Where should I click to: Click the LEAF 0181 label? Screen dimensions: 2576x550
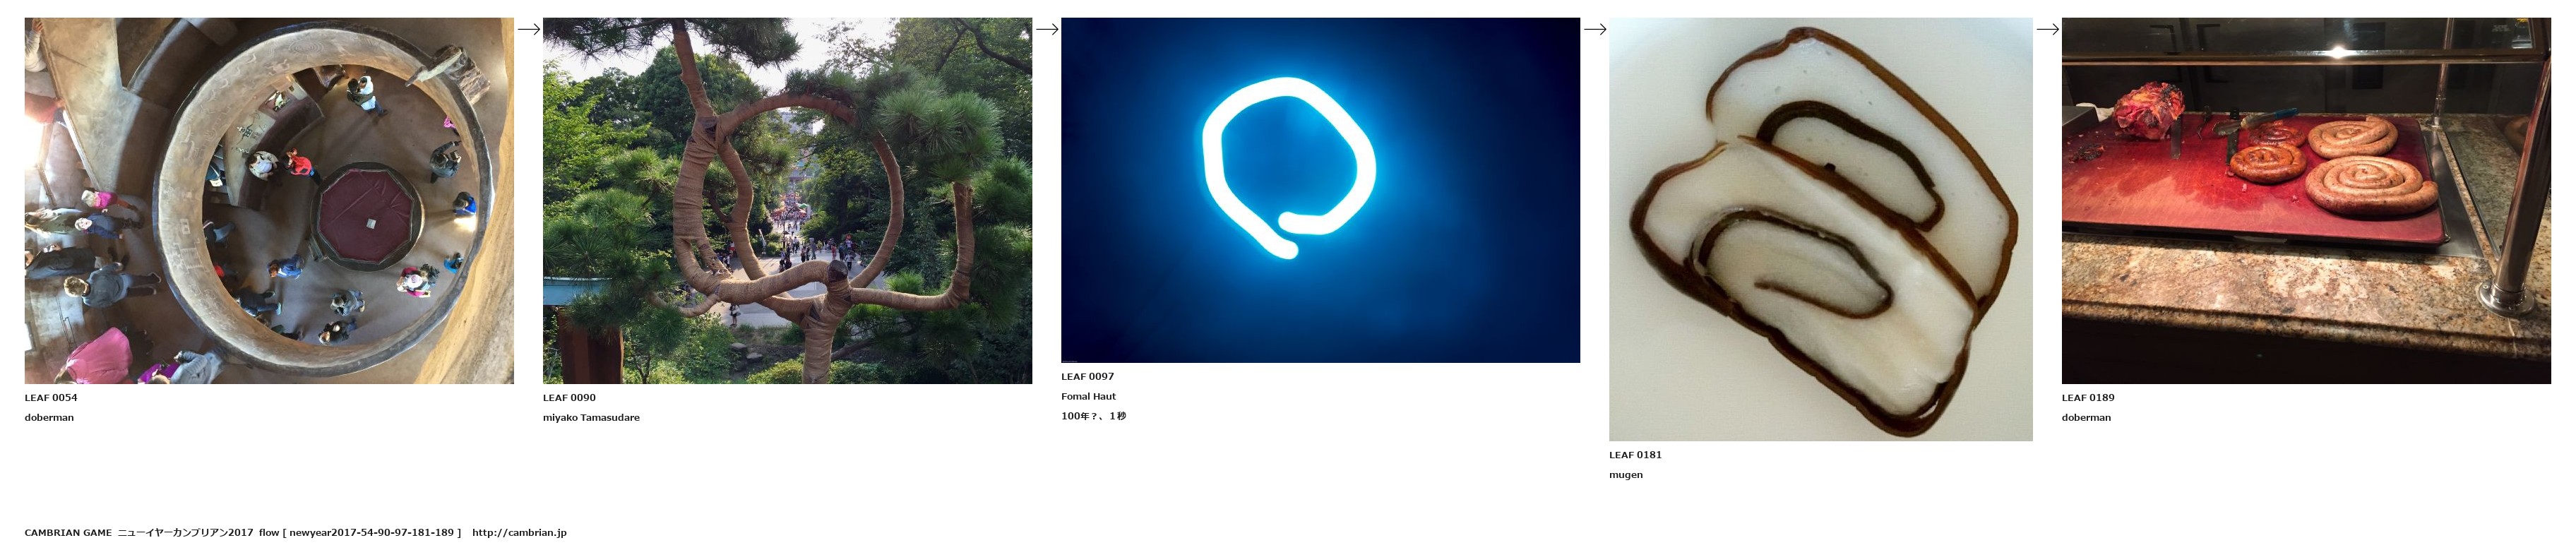tap(1635, 455)
